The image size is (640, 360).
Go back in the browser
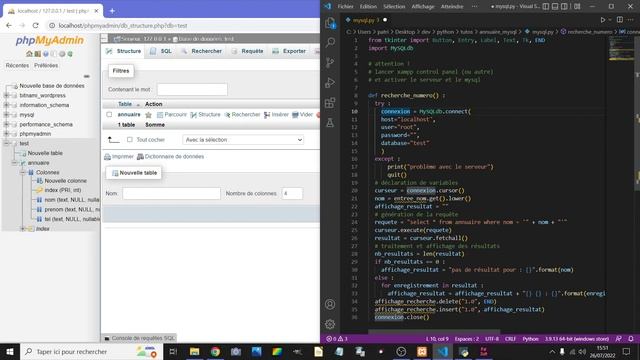[9, 25]
